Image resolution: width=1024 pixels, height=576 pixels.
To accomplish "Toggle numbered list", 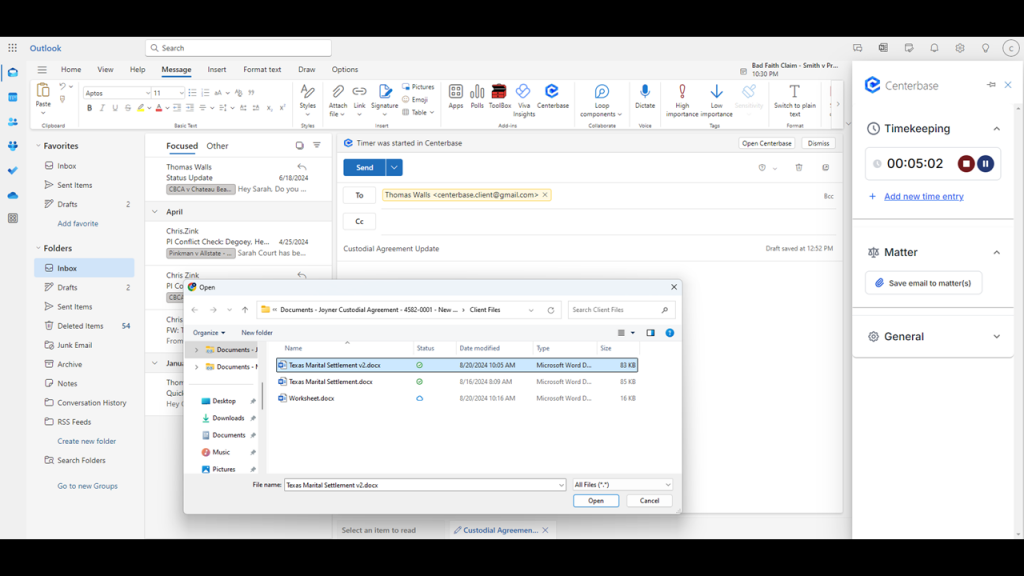I will click(205, 93).
